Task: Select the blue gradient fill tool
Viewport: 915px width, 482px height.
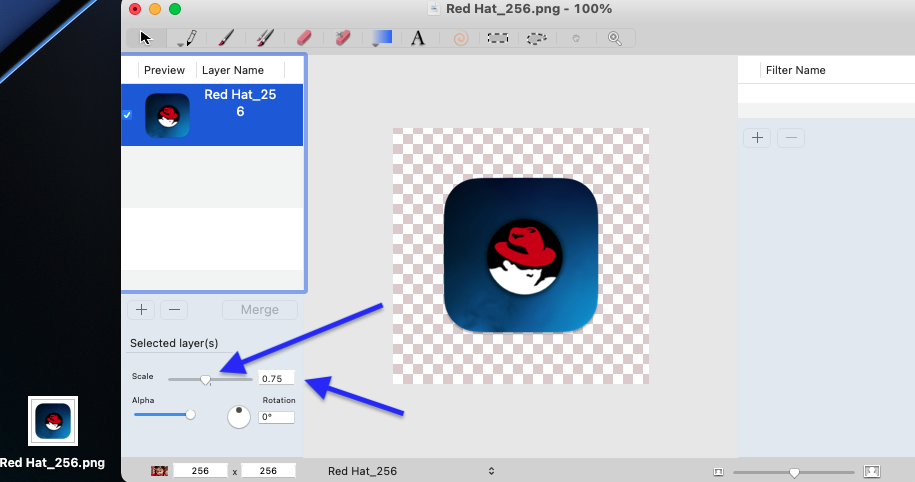Action: tap(382, 37)
